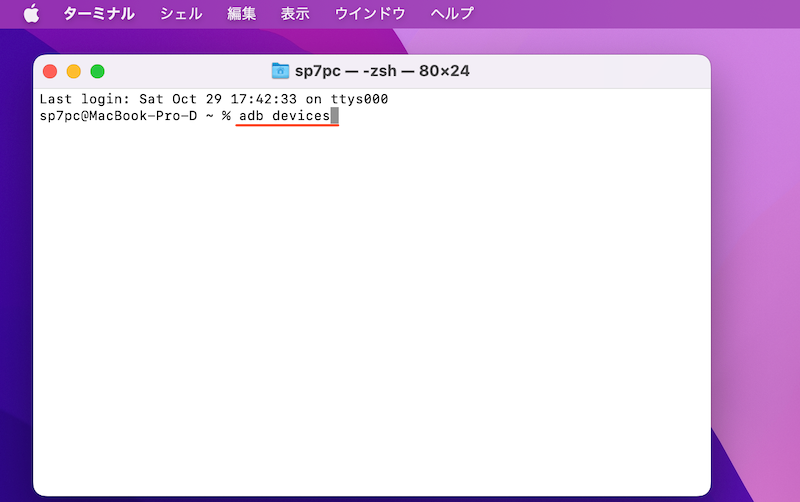Open the シェル menu
The image size is (800, 502).
pos(181,14)
